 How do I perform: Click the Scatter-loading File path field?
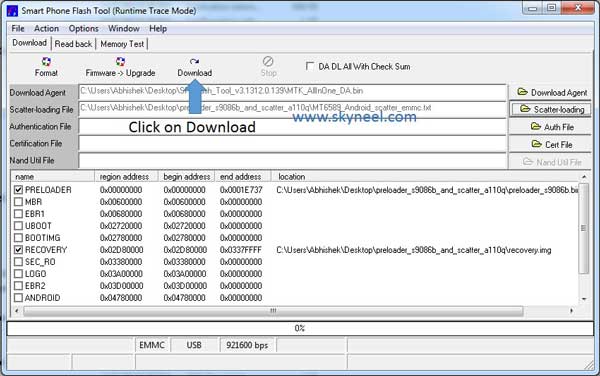[292, 109]
